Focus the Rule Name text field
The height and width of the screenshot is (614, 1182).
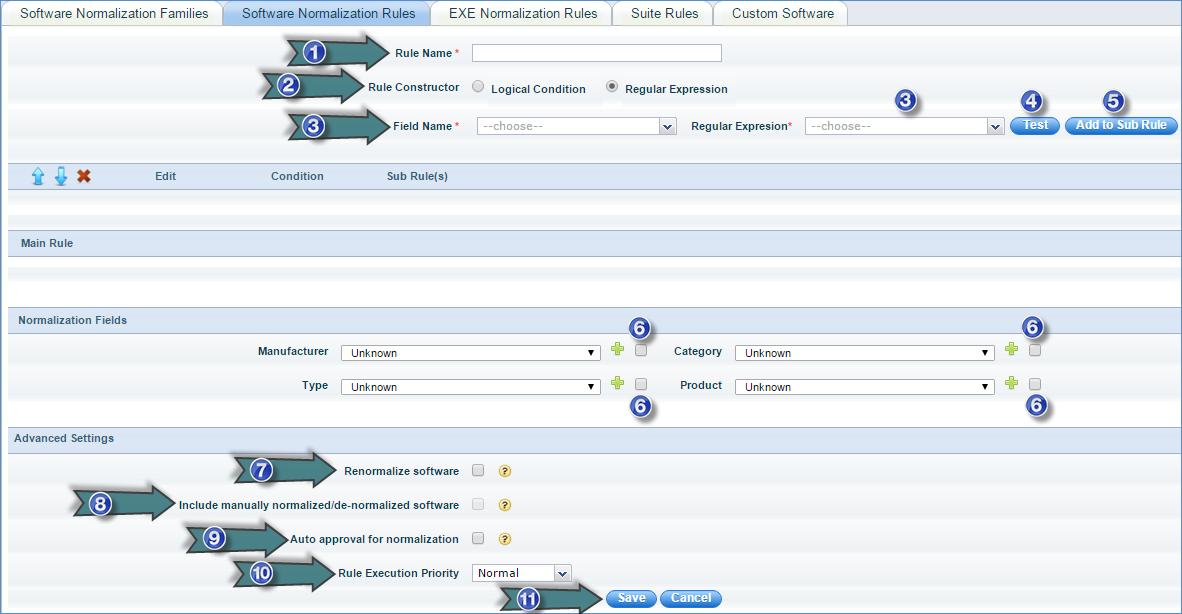click(x=596, y=53)
